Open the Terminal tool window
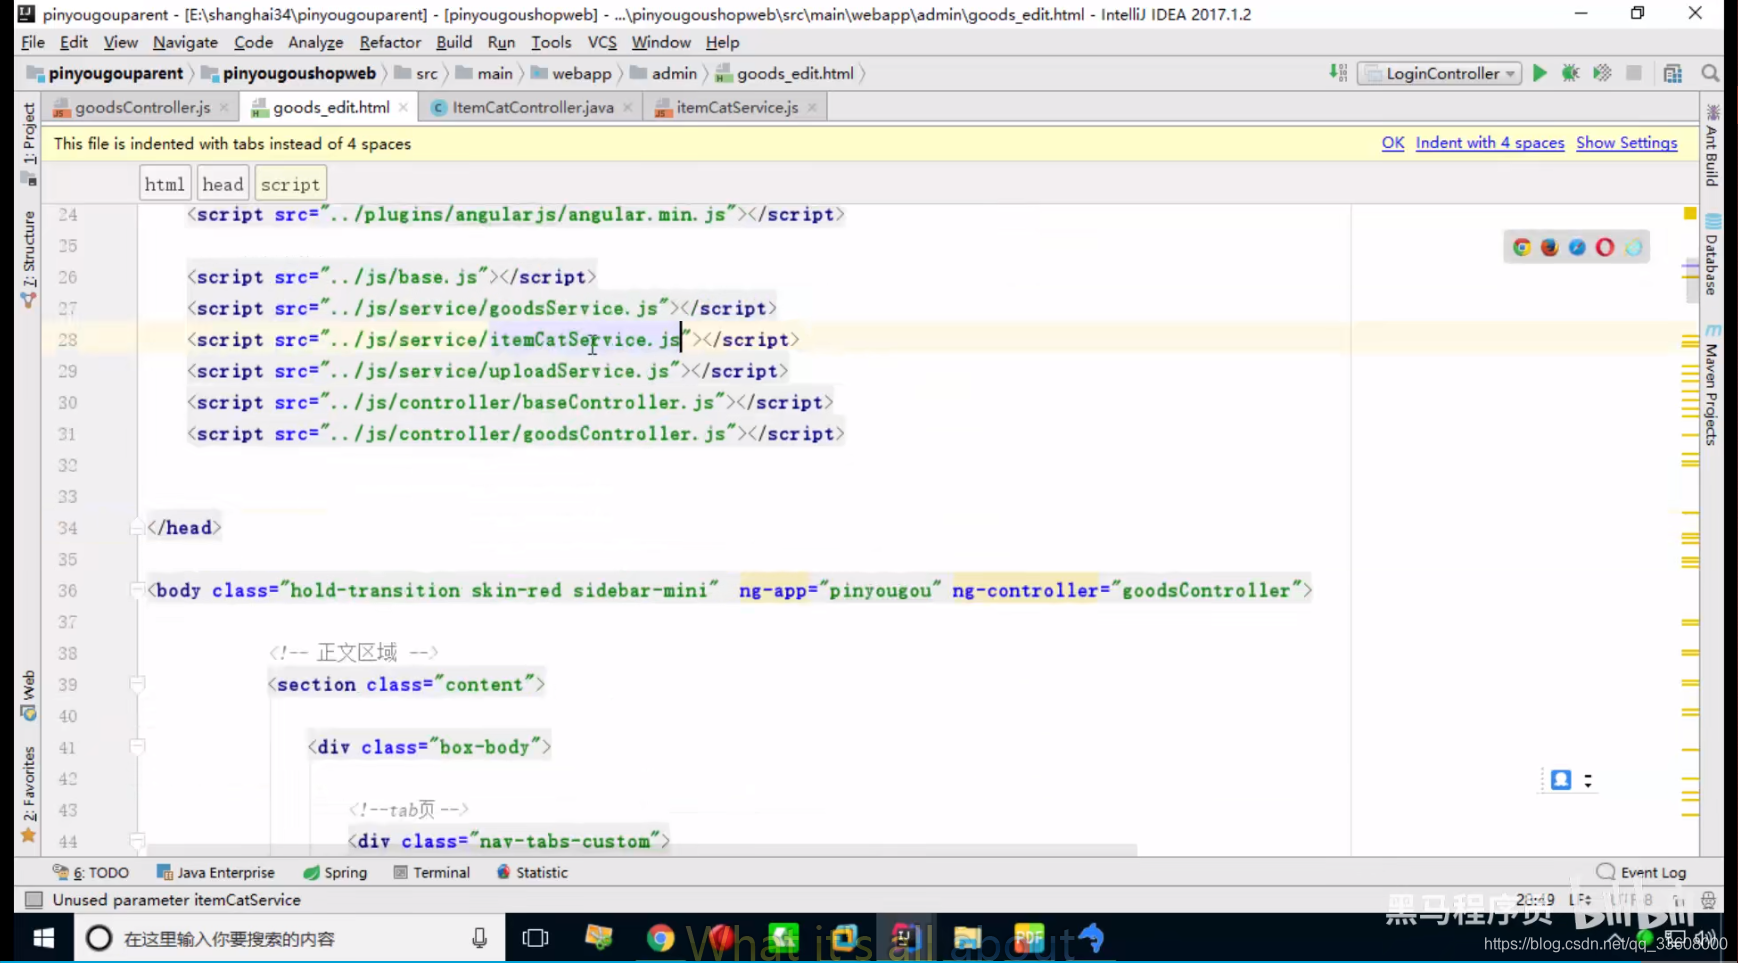Image resolution: width=1738 pixels, height=963 pixels. (x=432, y=872)
